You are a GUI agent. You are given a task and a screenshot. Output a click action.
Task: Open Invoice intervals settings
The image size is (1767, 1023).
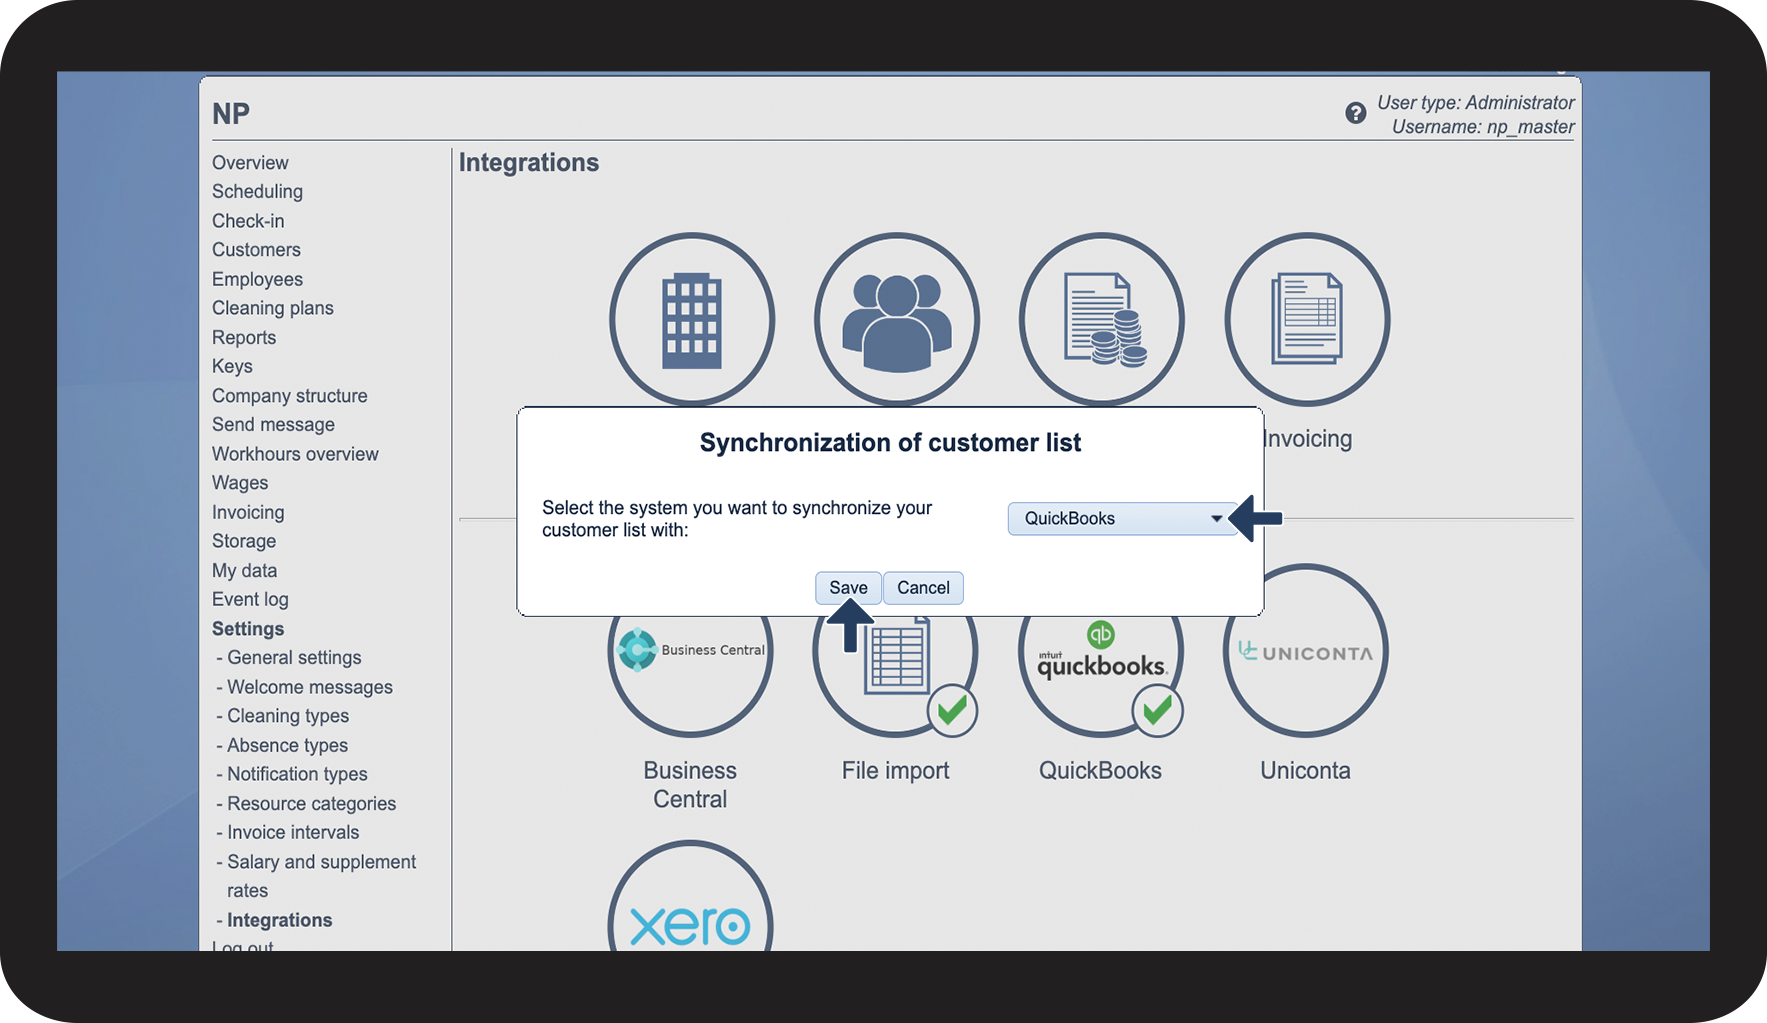pyautogui.click(x=293, y=833)
